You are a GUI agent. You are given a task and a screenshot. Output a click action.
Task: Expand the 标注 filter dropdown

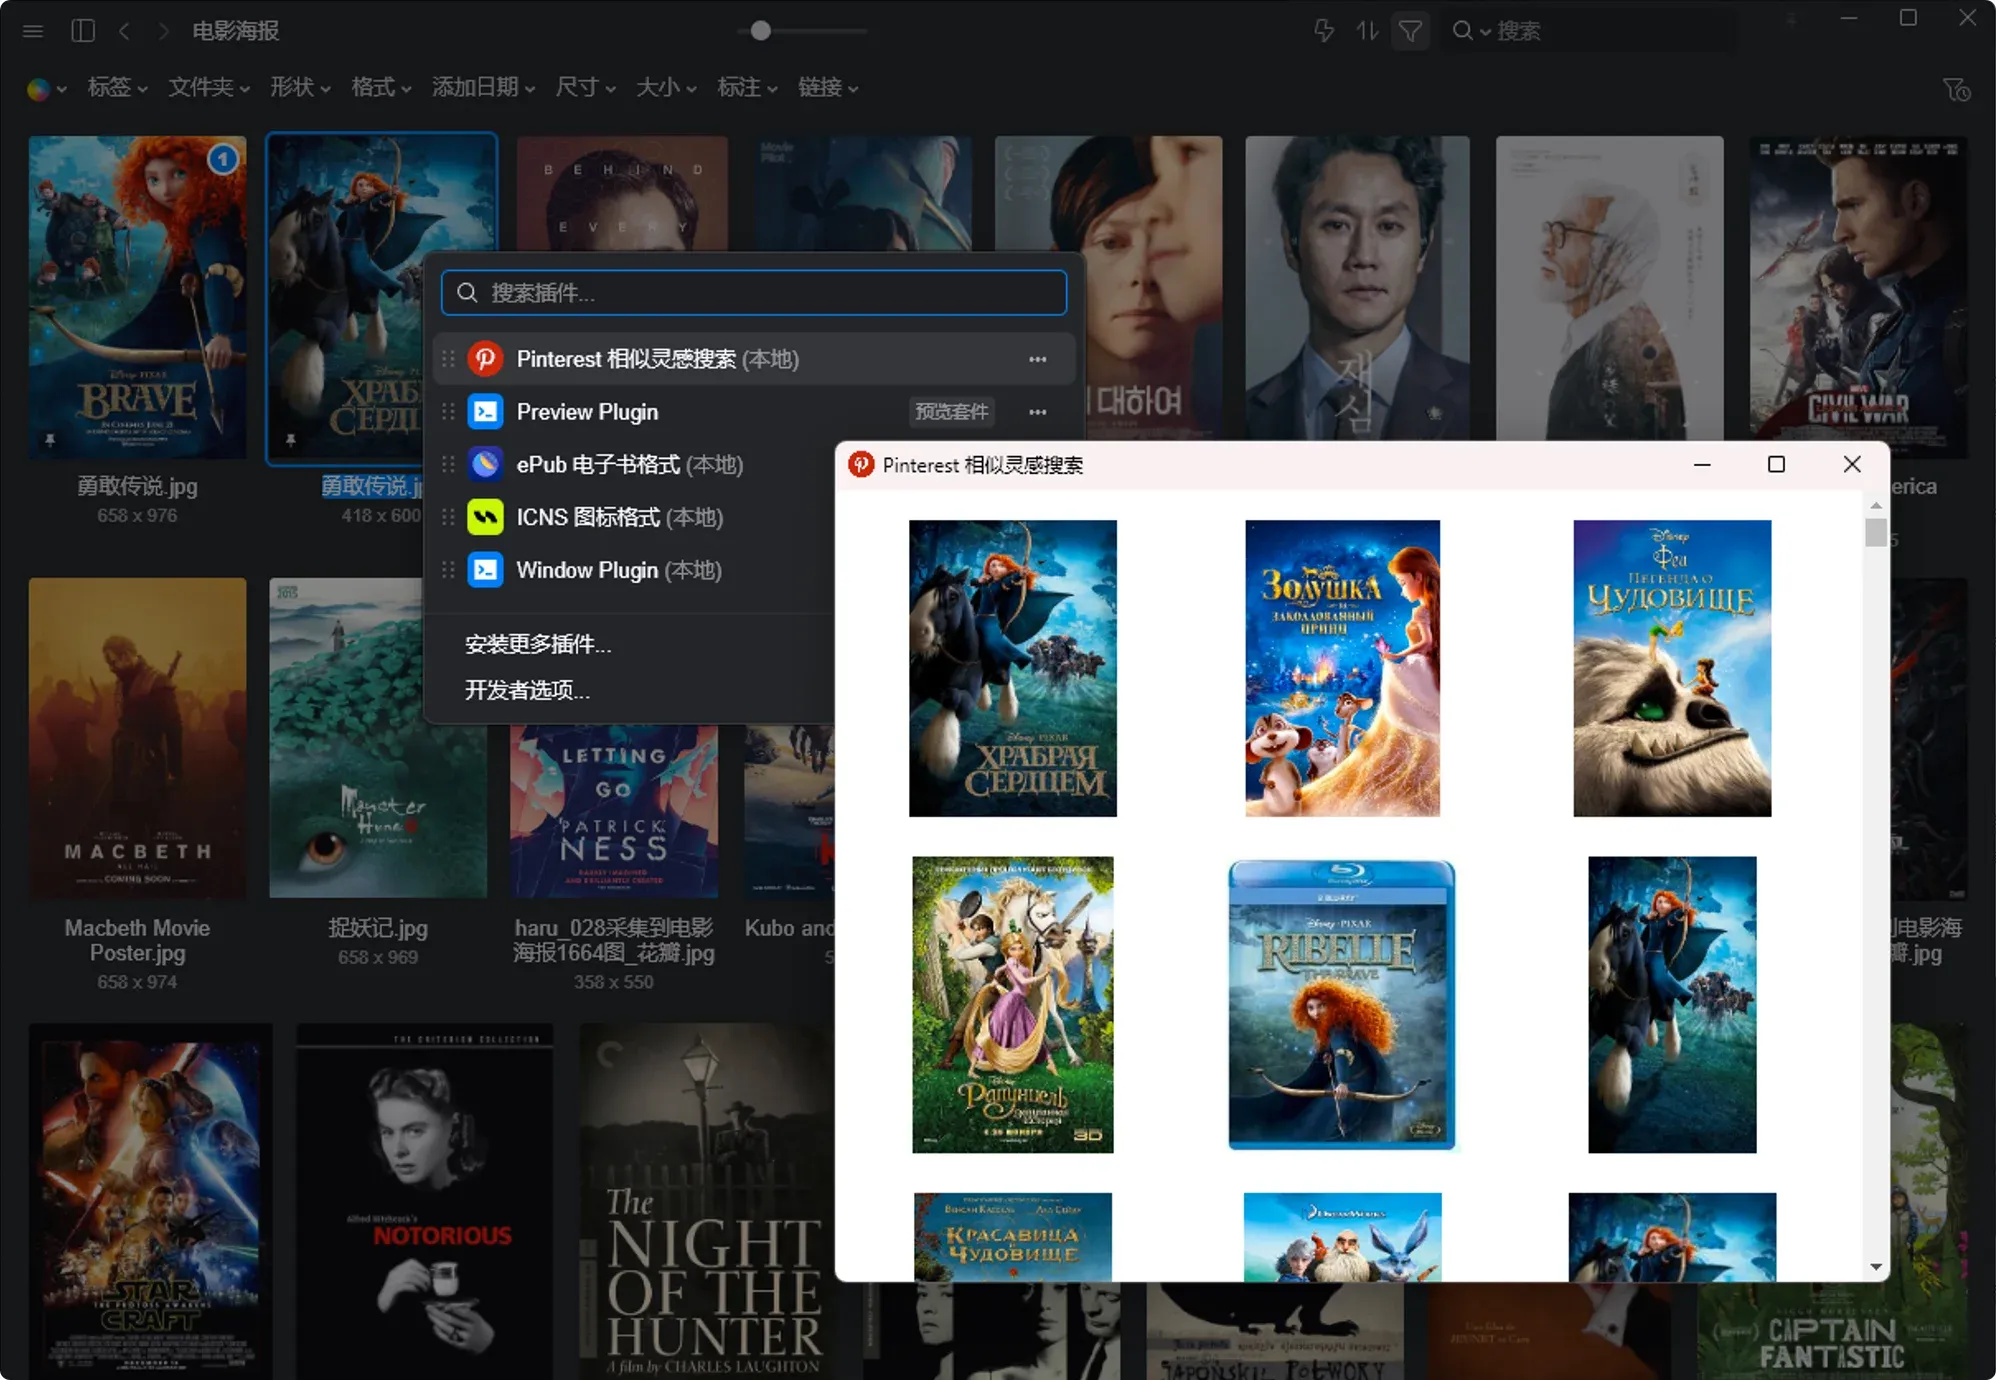(x=747, y=88)
